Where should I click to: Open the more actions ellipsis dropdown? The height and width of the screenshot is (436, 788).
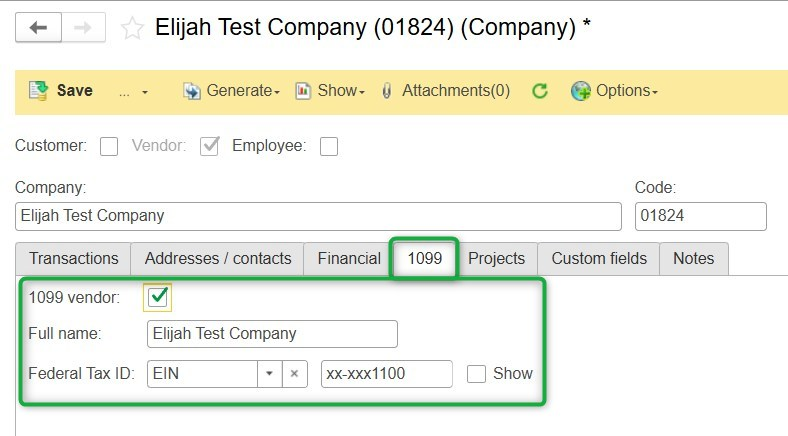coord(133,91)
